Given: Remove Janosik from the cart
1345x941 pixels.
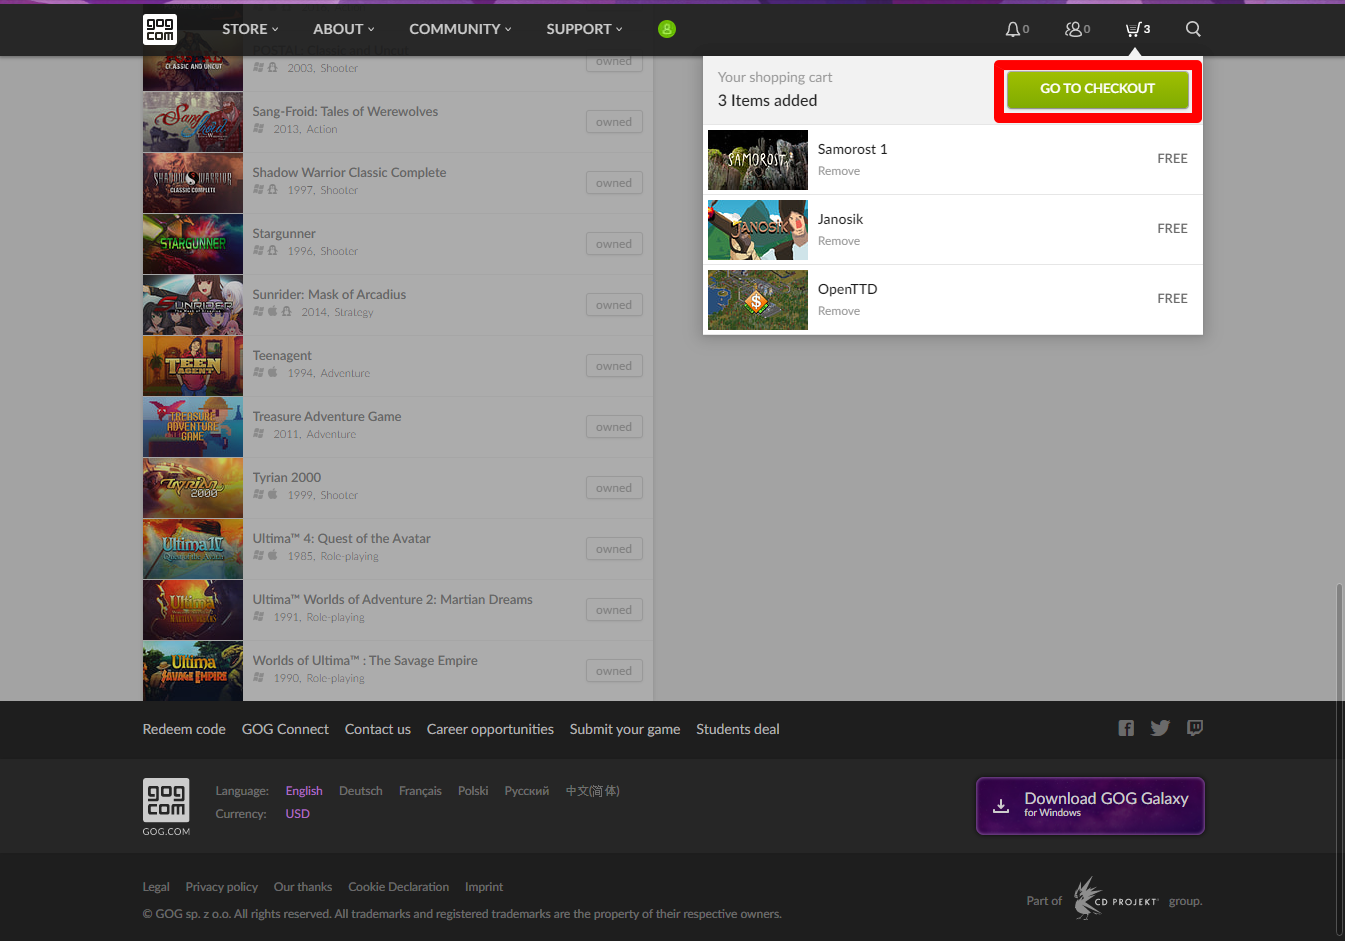Looking at the screenshot, I should pos(838,241).
